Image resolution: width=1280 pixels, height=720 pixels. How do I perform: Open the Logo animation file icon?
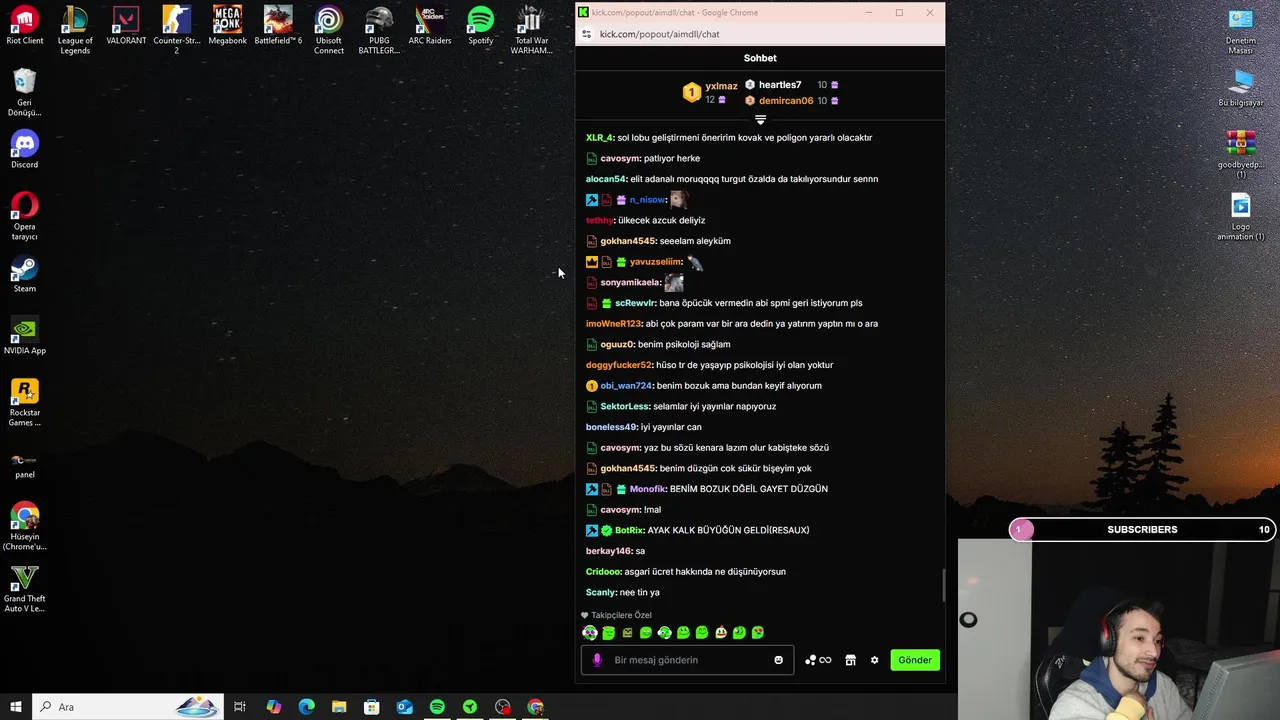point(1241,216)
